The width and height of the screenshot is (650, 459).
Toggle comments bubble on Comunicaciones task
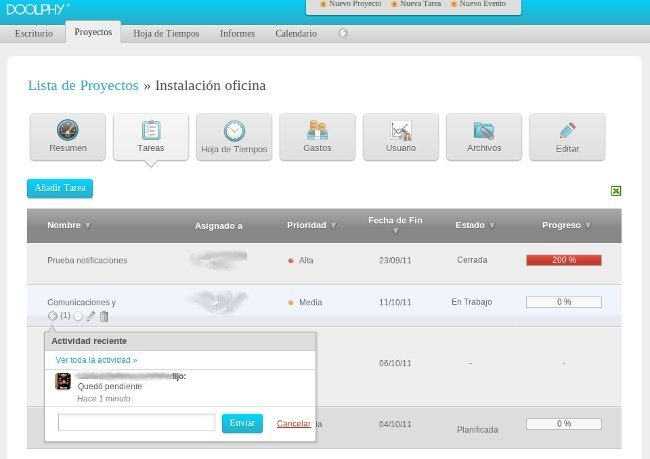53,317
